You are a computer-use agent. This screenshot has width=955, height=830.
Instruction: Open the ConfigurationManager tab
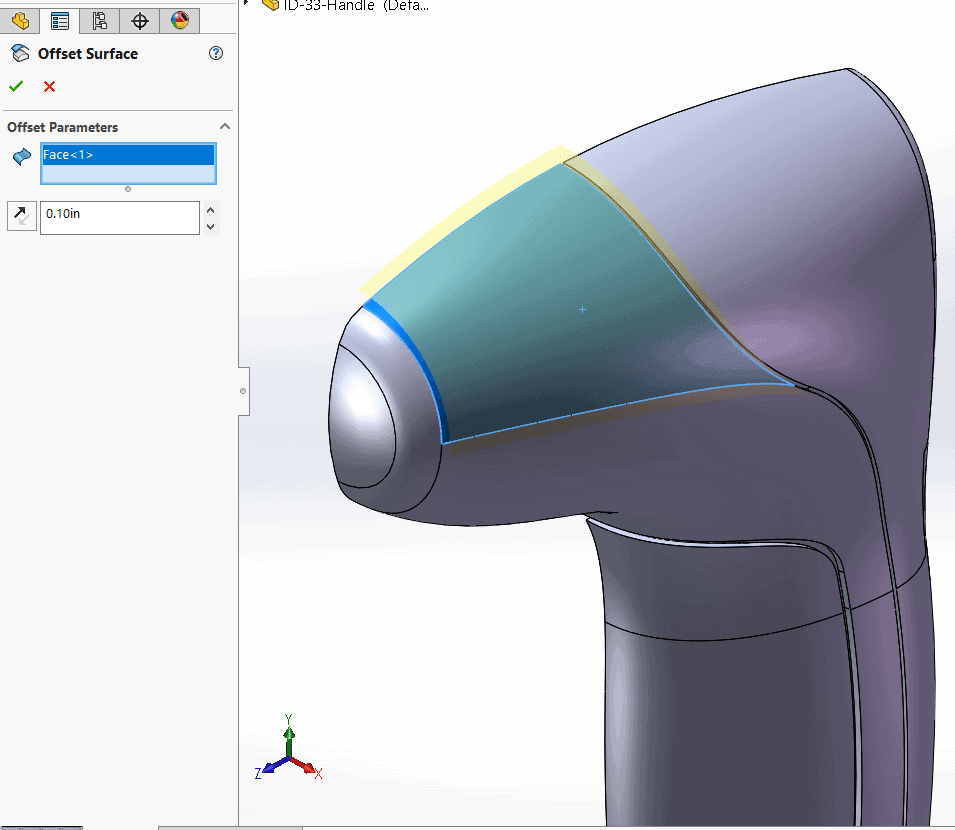pyautogui.click(x=99, y=21)
